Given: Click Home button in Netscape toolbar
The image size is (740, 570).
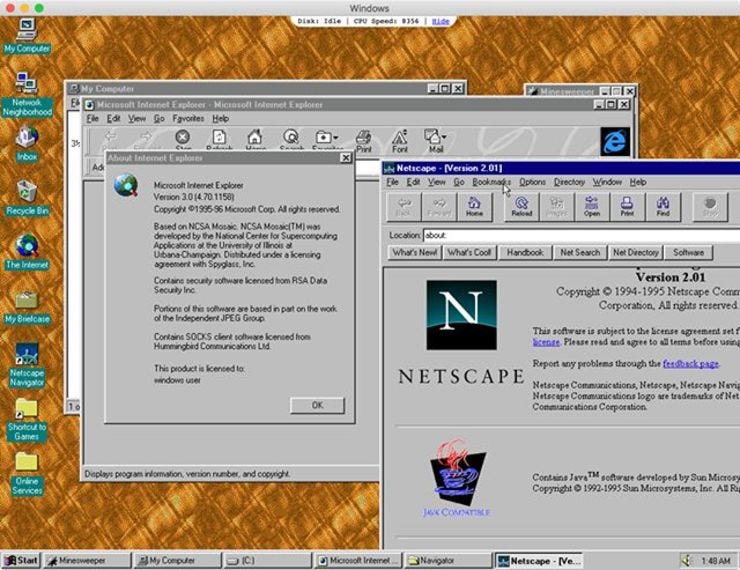Looking at the screenshot, I should 474,207.
